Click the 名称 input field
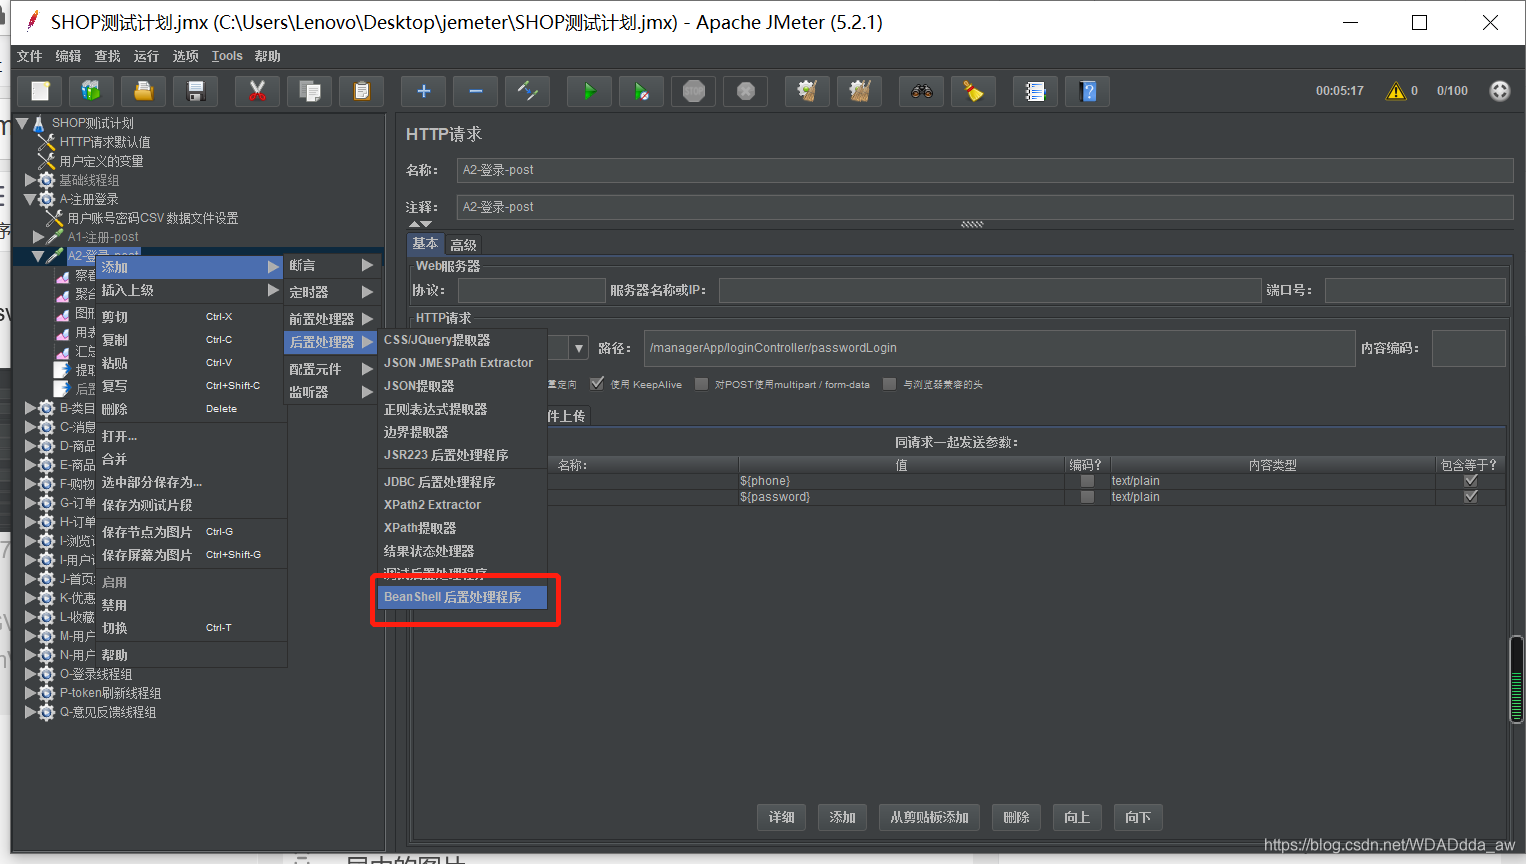 click(x=985, y=170)
